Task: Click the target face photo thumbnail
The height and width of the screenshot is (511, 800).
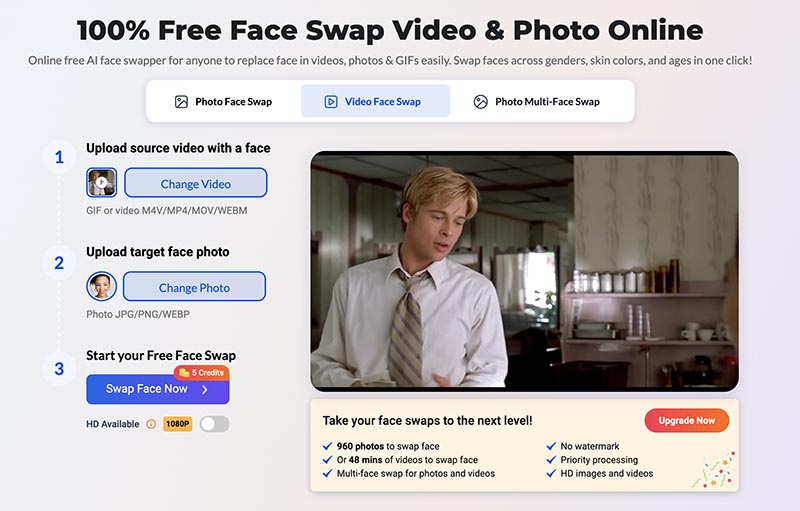Action: point(102,286)
